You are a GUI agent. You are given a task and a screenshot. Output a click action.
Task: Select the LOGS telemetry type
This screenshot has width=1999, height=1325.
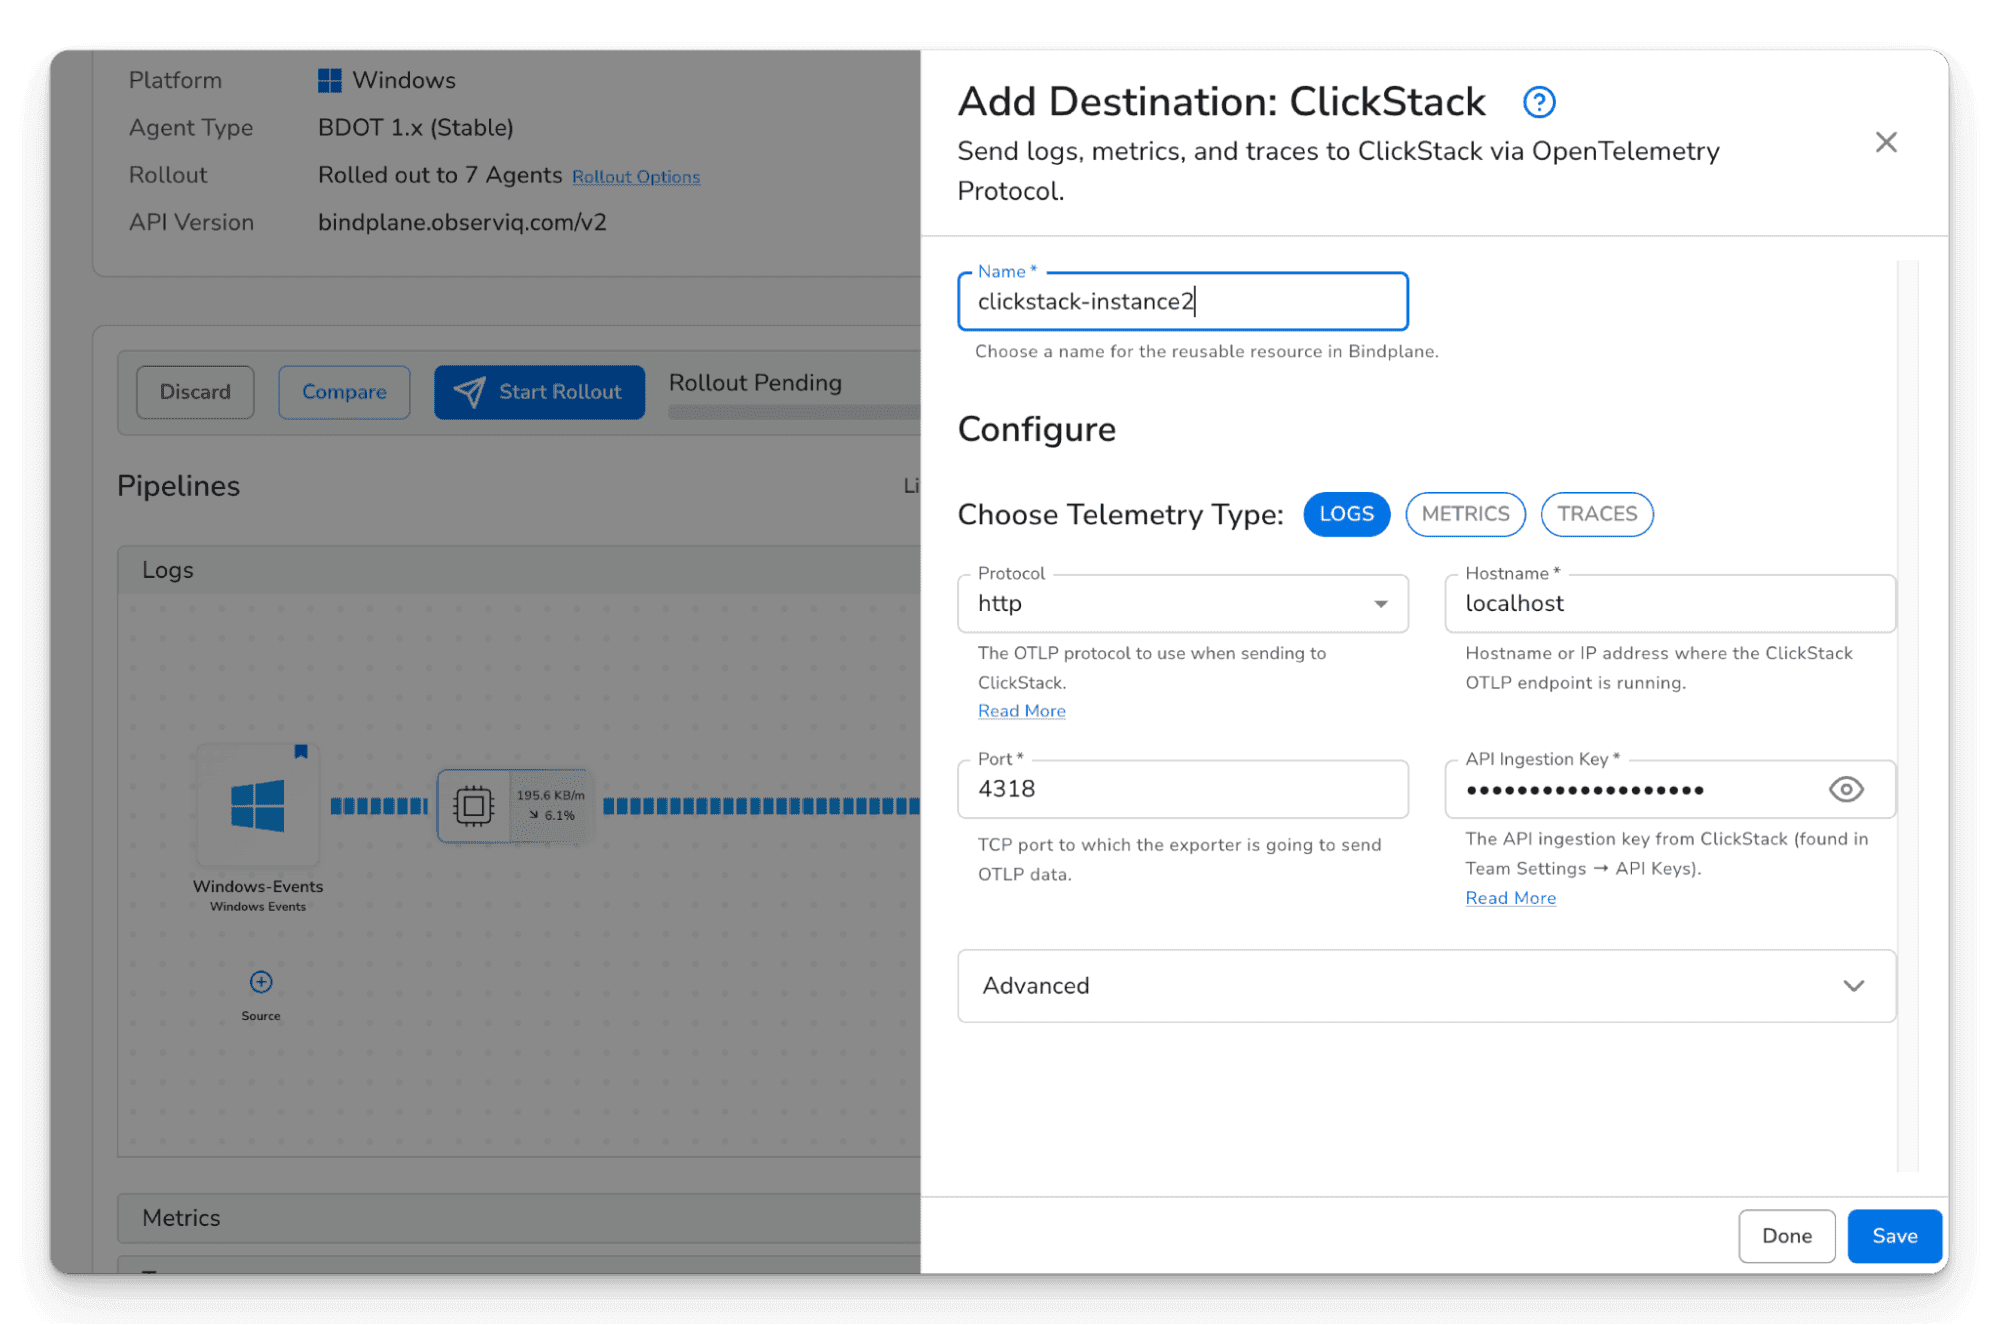click(1346, 514)
